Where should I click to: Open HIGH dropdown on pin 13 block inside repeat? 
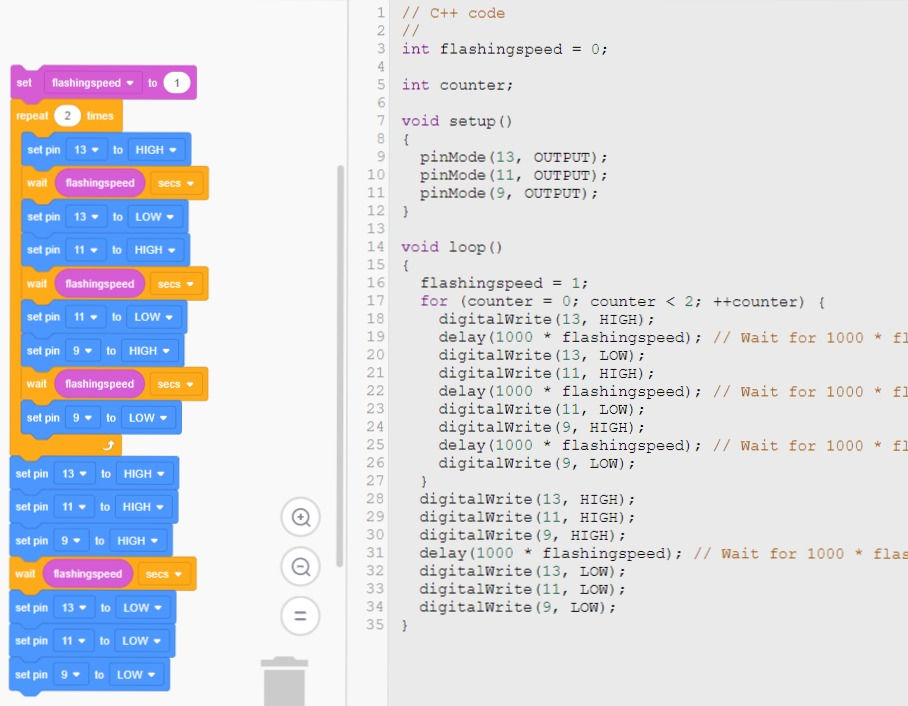pos(156,150)
